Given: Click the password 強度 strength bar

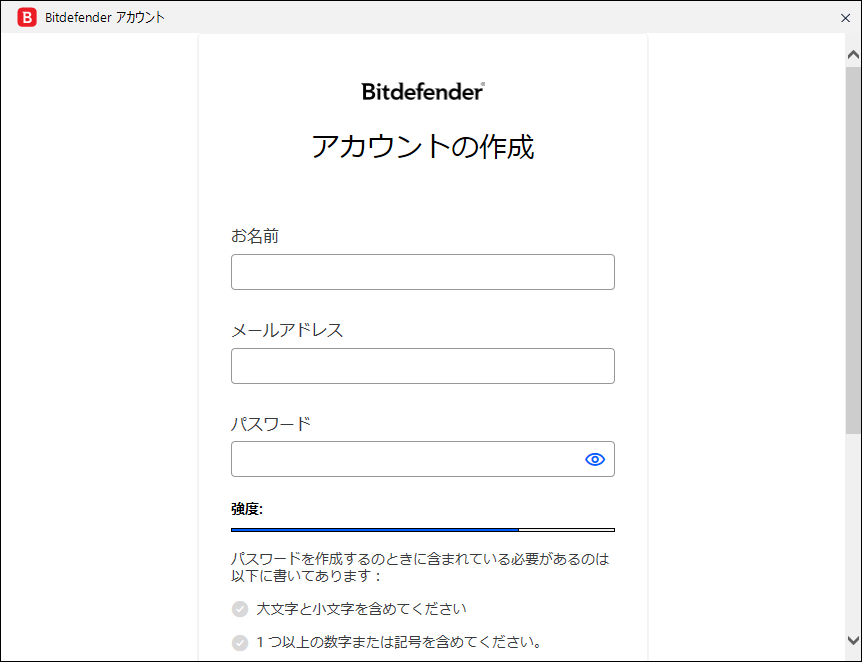Looking at the screenshot, I should tap(423, 530).
